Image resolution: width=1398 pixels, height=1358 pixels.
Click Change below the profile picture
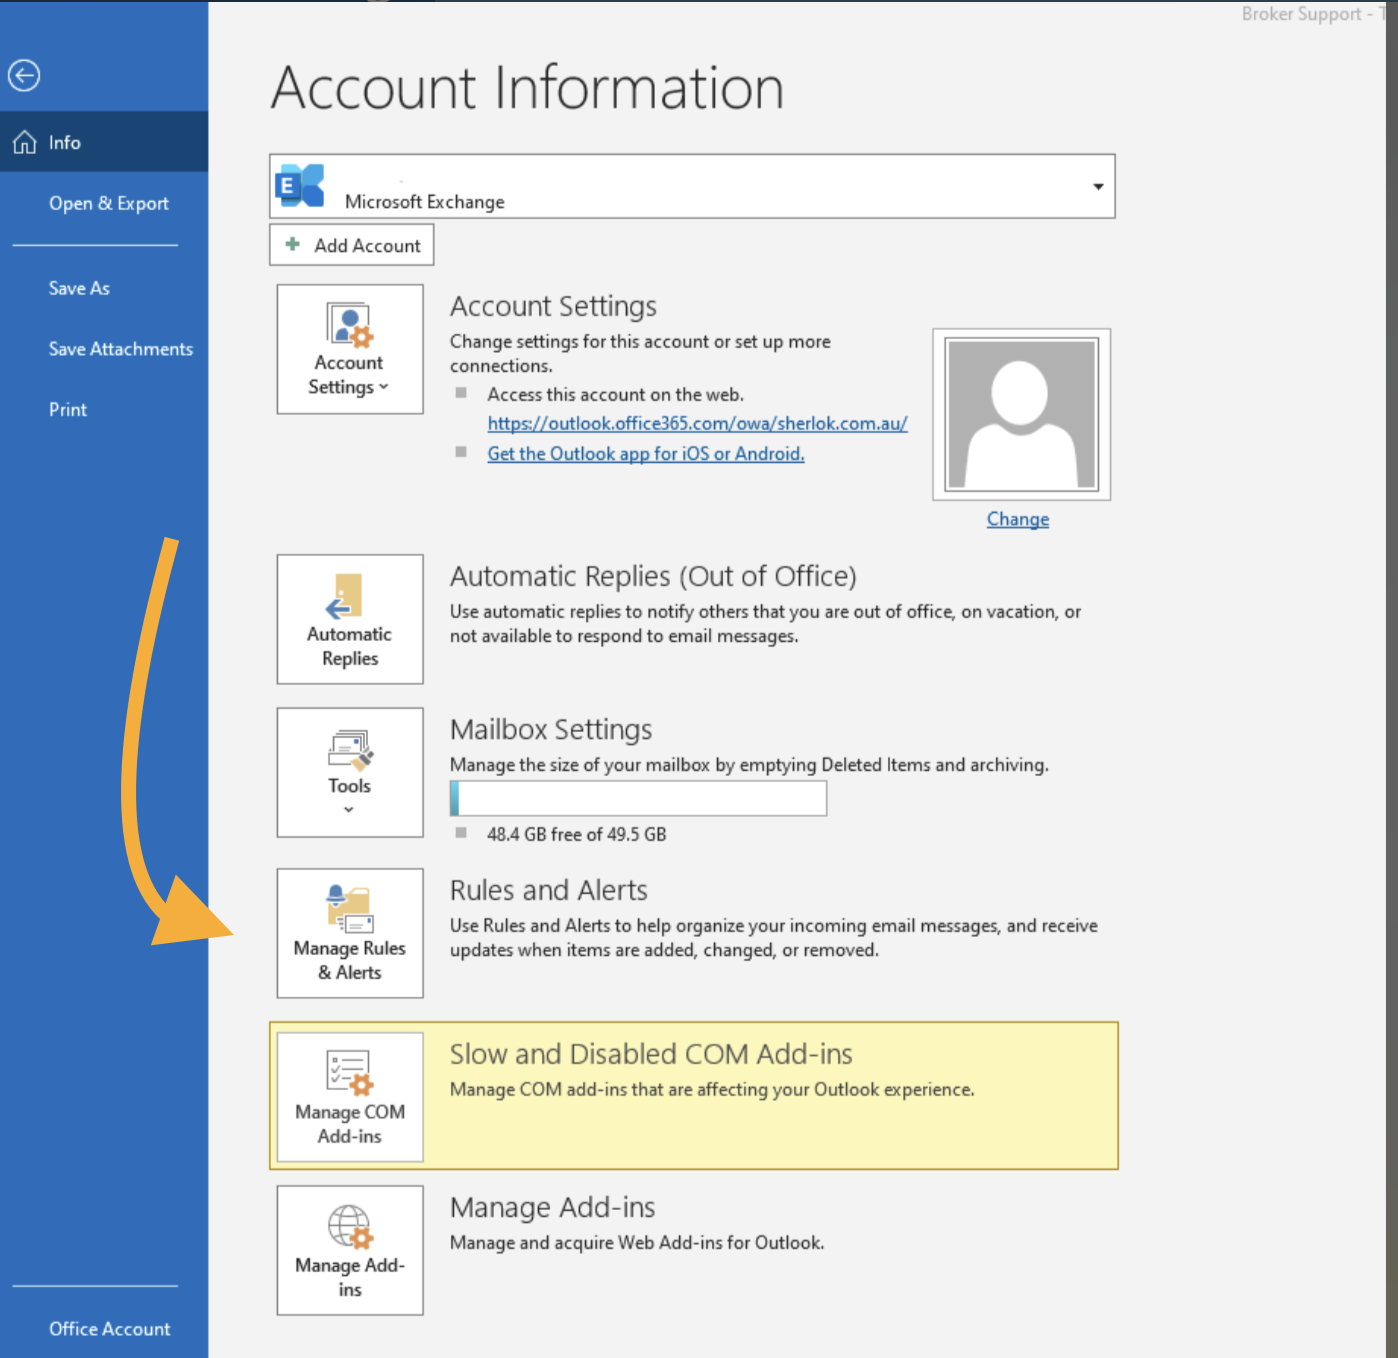tap(1017, 518)
